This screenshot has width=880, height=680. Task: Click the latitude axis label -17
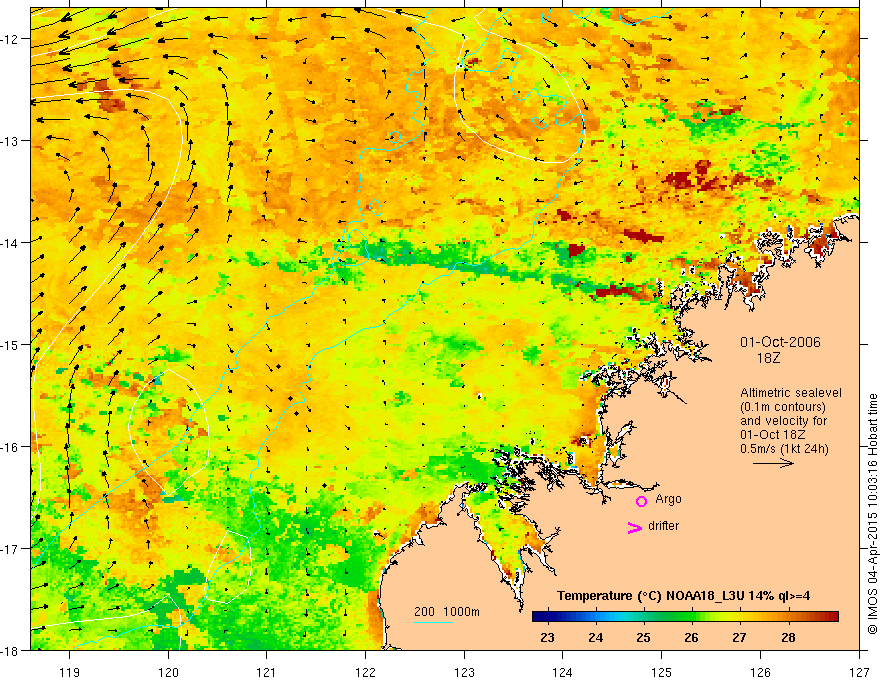(10, 549)
